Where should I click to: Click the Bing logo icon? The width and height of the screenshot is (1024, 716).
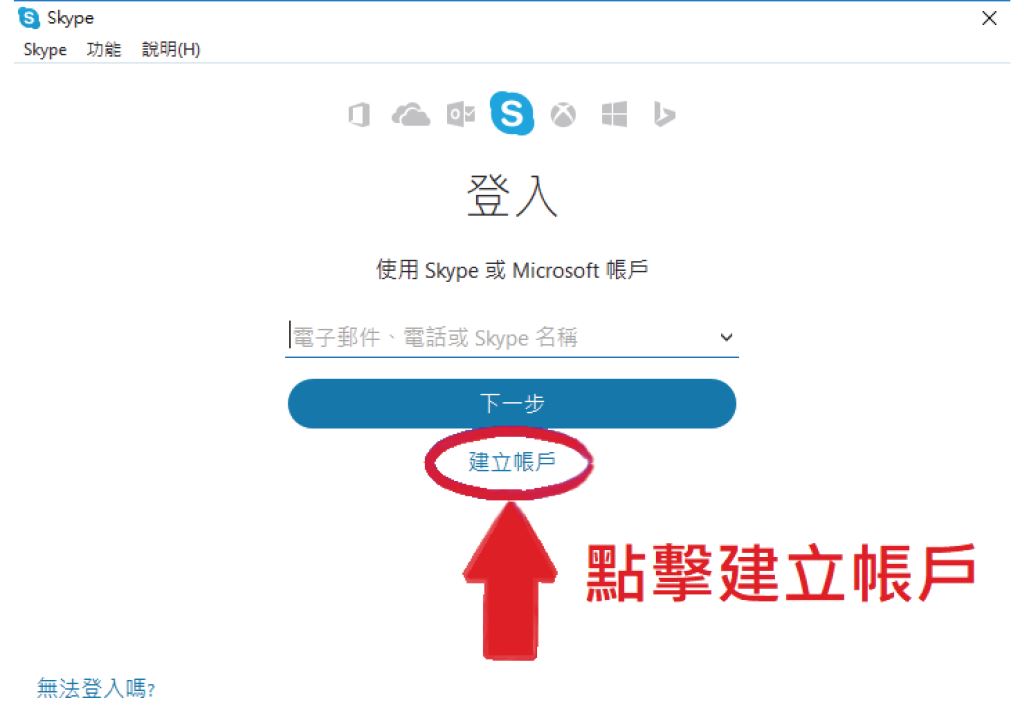coord(664,114)
